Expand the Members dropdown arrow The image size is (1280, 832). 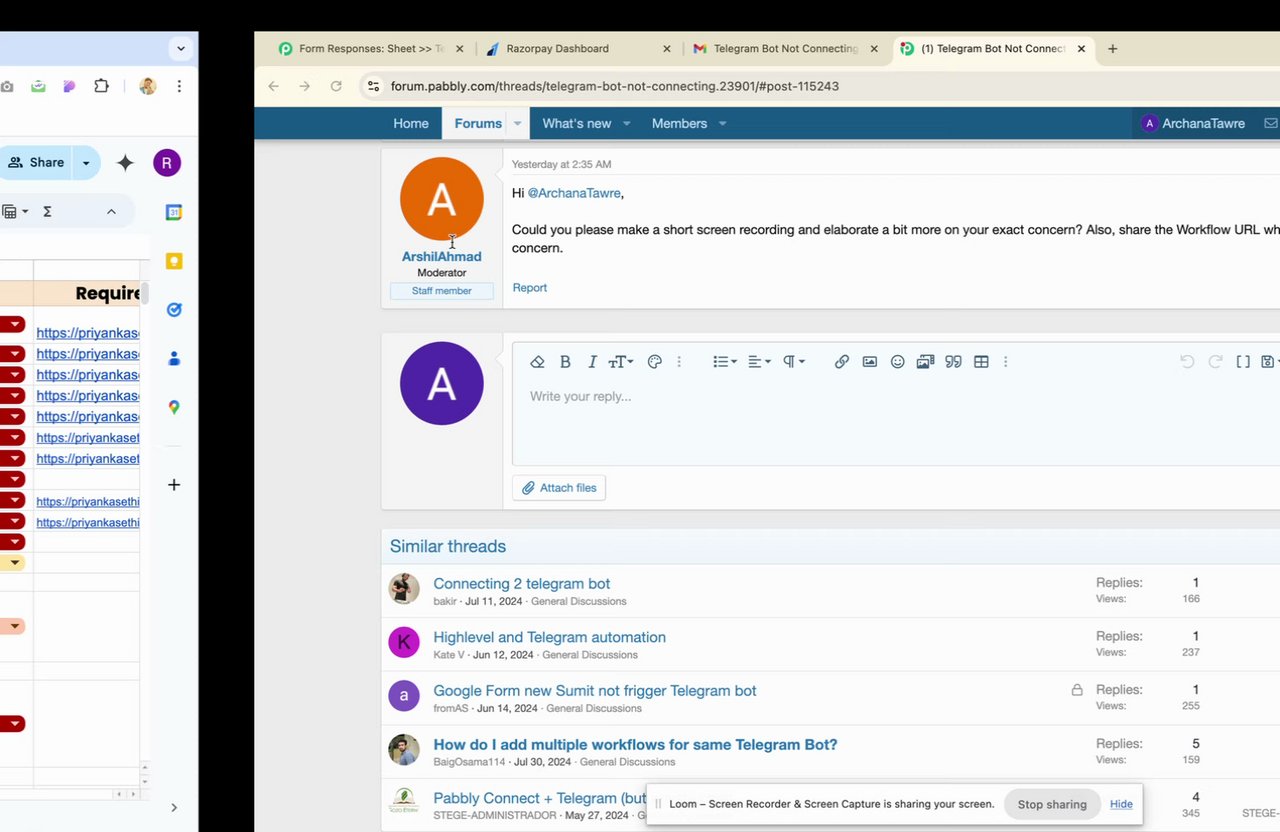coord(722,123)
